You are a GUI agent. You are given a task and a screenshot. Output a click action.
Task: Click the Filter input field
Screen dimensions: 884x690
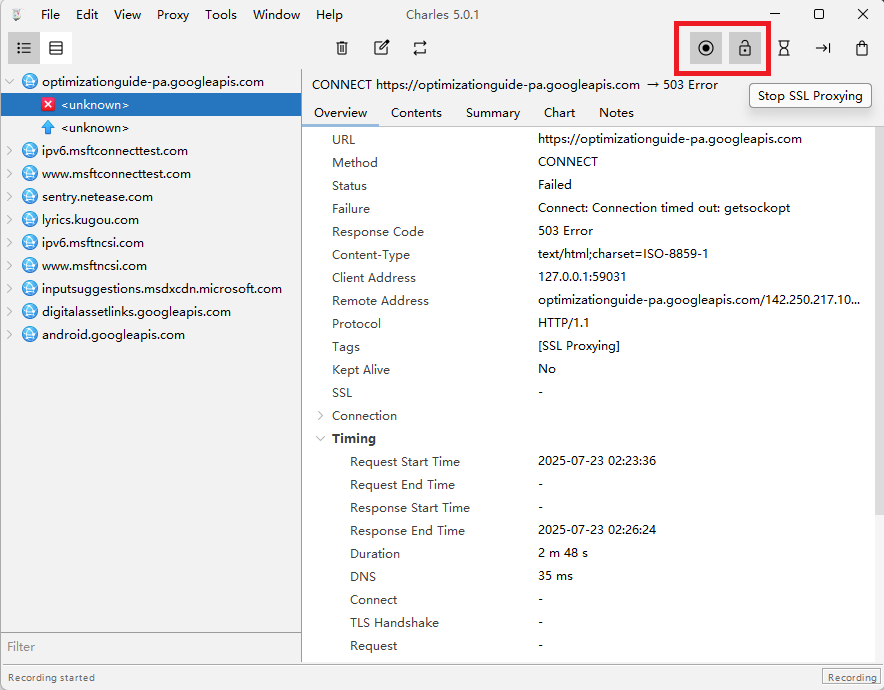(150, 647)
